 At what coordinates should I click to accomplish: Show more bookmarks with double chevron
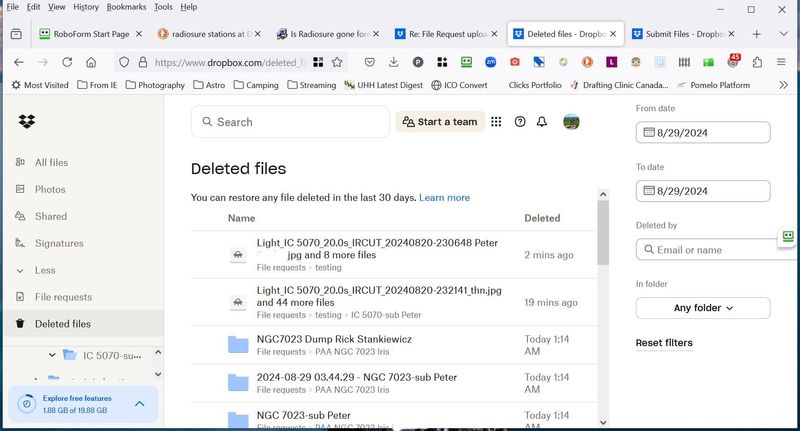pos(784,85)
